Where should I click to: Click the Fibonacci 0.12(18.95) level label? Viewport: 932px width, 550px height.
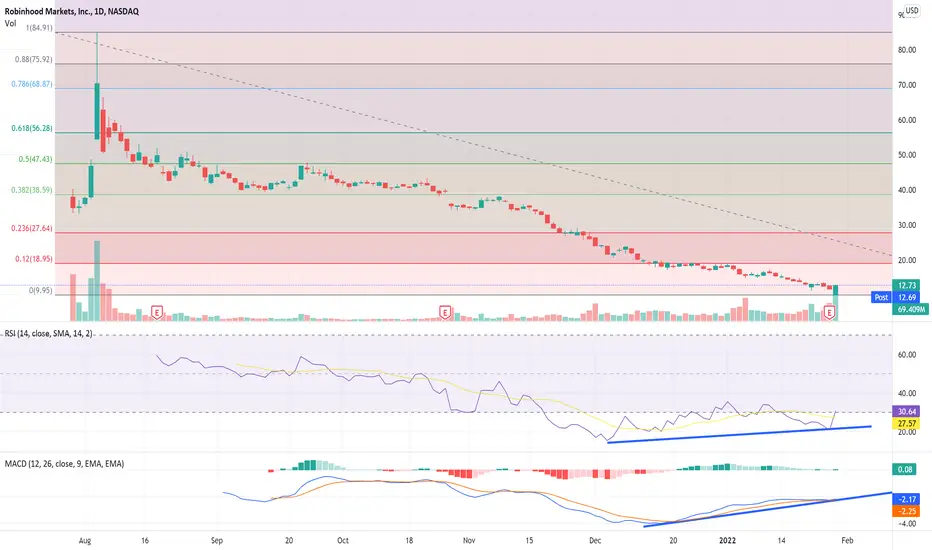click(33, 259)
